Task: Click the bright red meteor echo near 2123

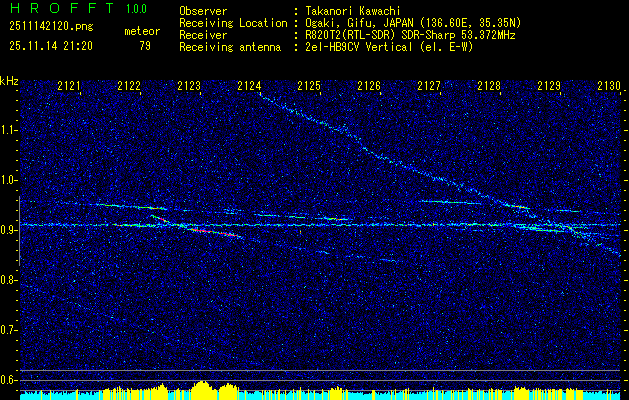Action: pyautogui.click(x=214, y=232)
